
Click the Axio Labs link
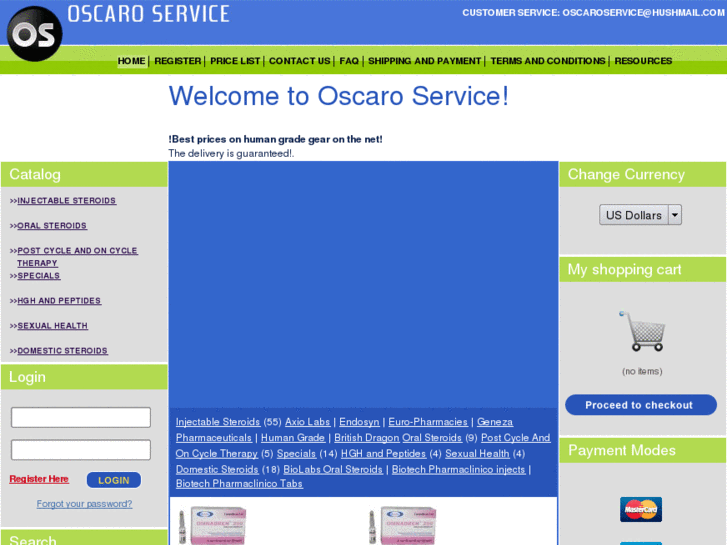[x=307, y=422]
